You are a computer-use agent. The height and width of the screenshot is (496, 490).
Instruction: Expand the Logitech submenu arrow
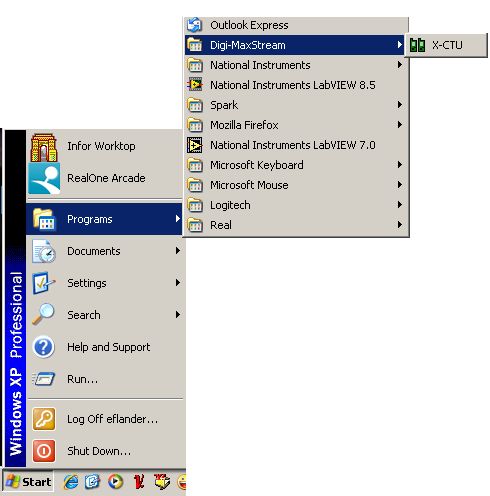(399, 205)
